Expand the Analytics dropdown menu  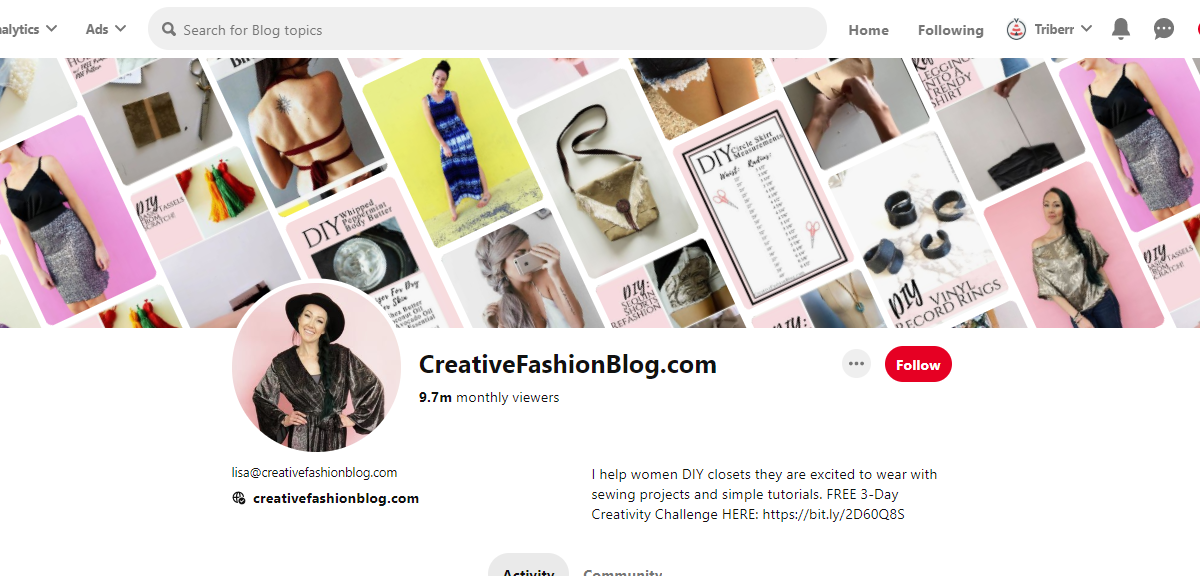tap(29, 29)
